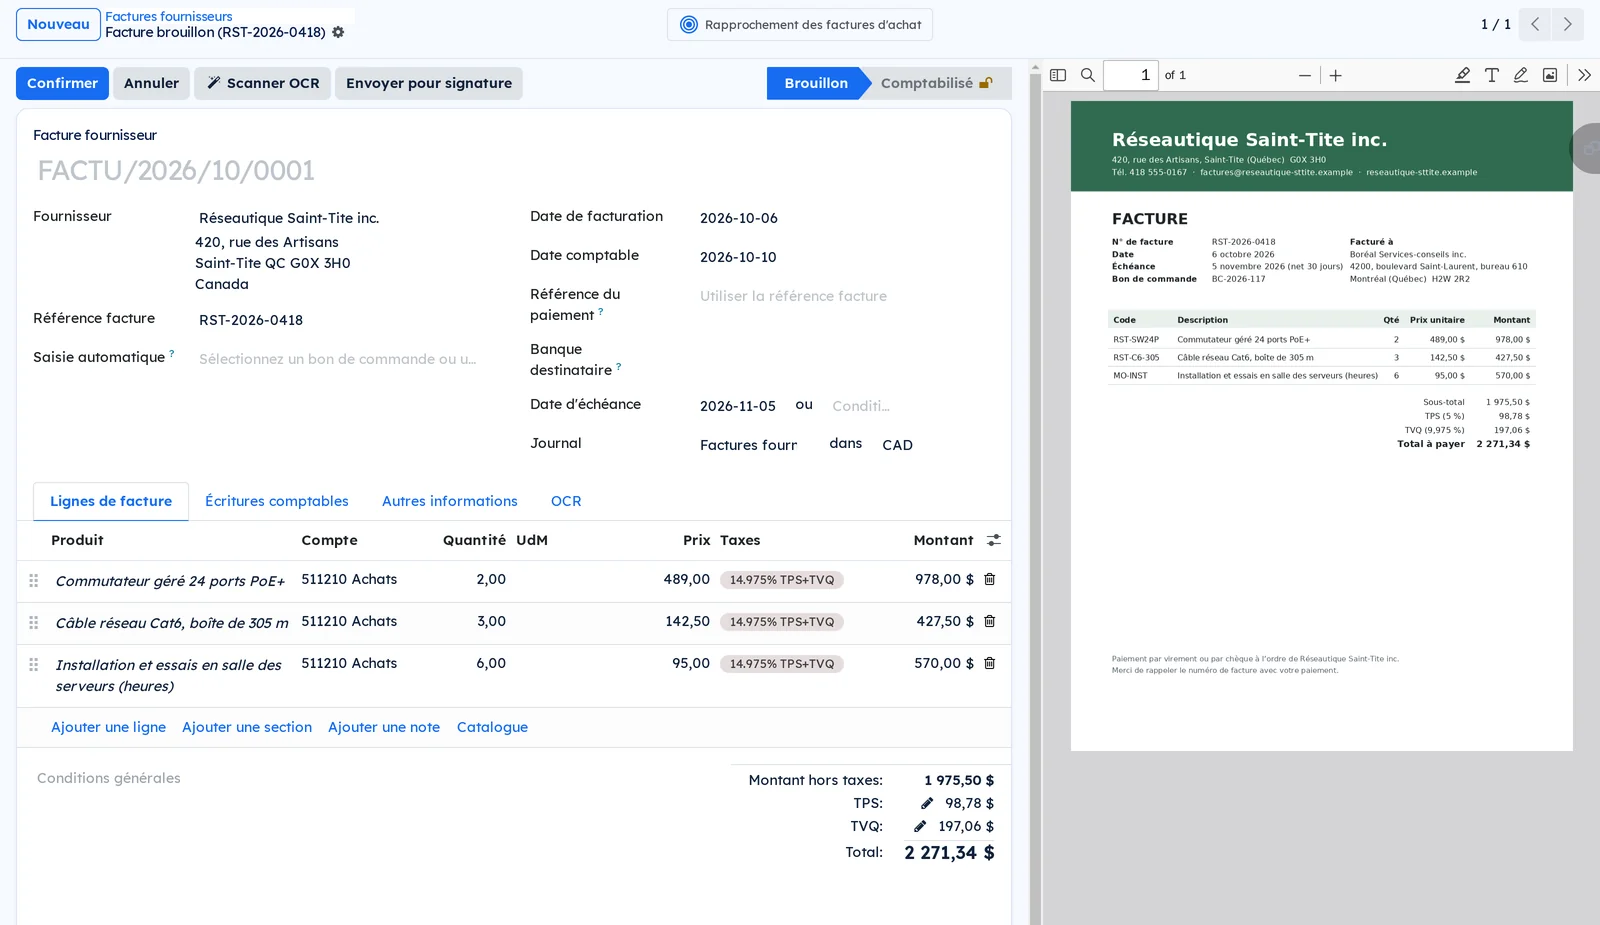Viewport: 1600px width, 925px height.
Task: Open the Autres informations tab
Action: 450,501
